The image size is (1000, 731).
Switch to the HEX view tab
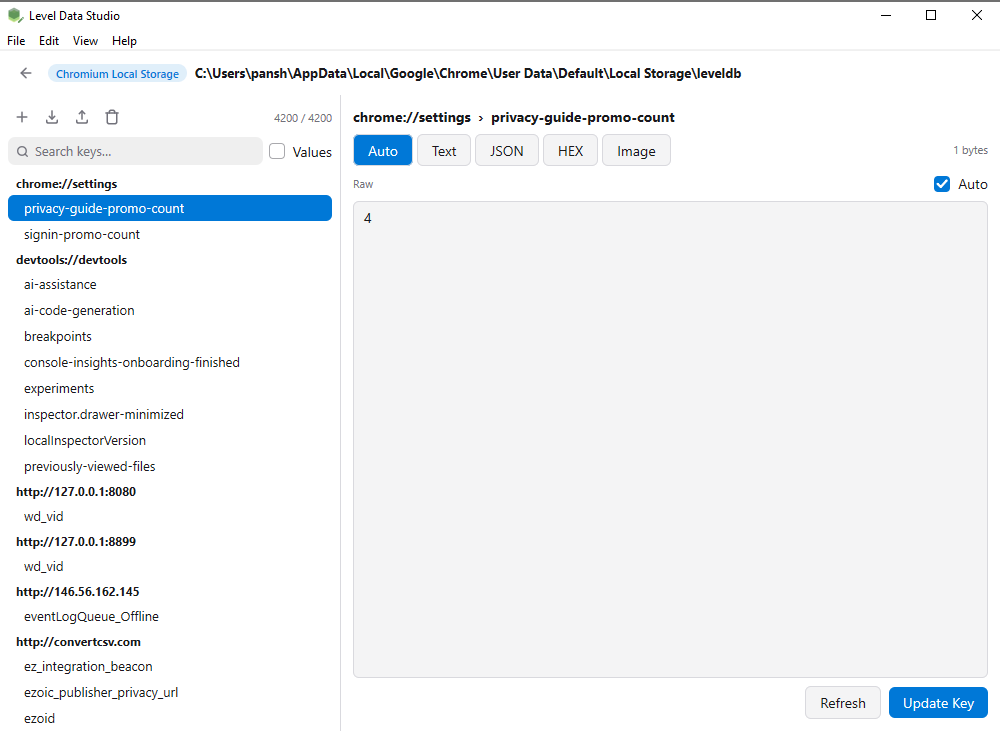point(570,151)
